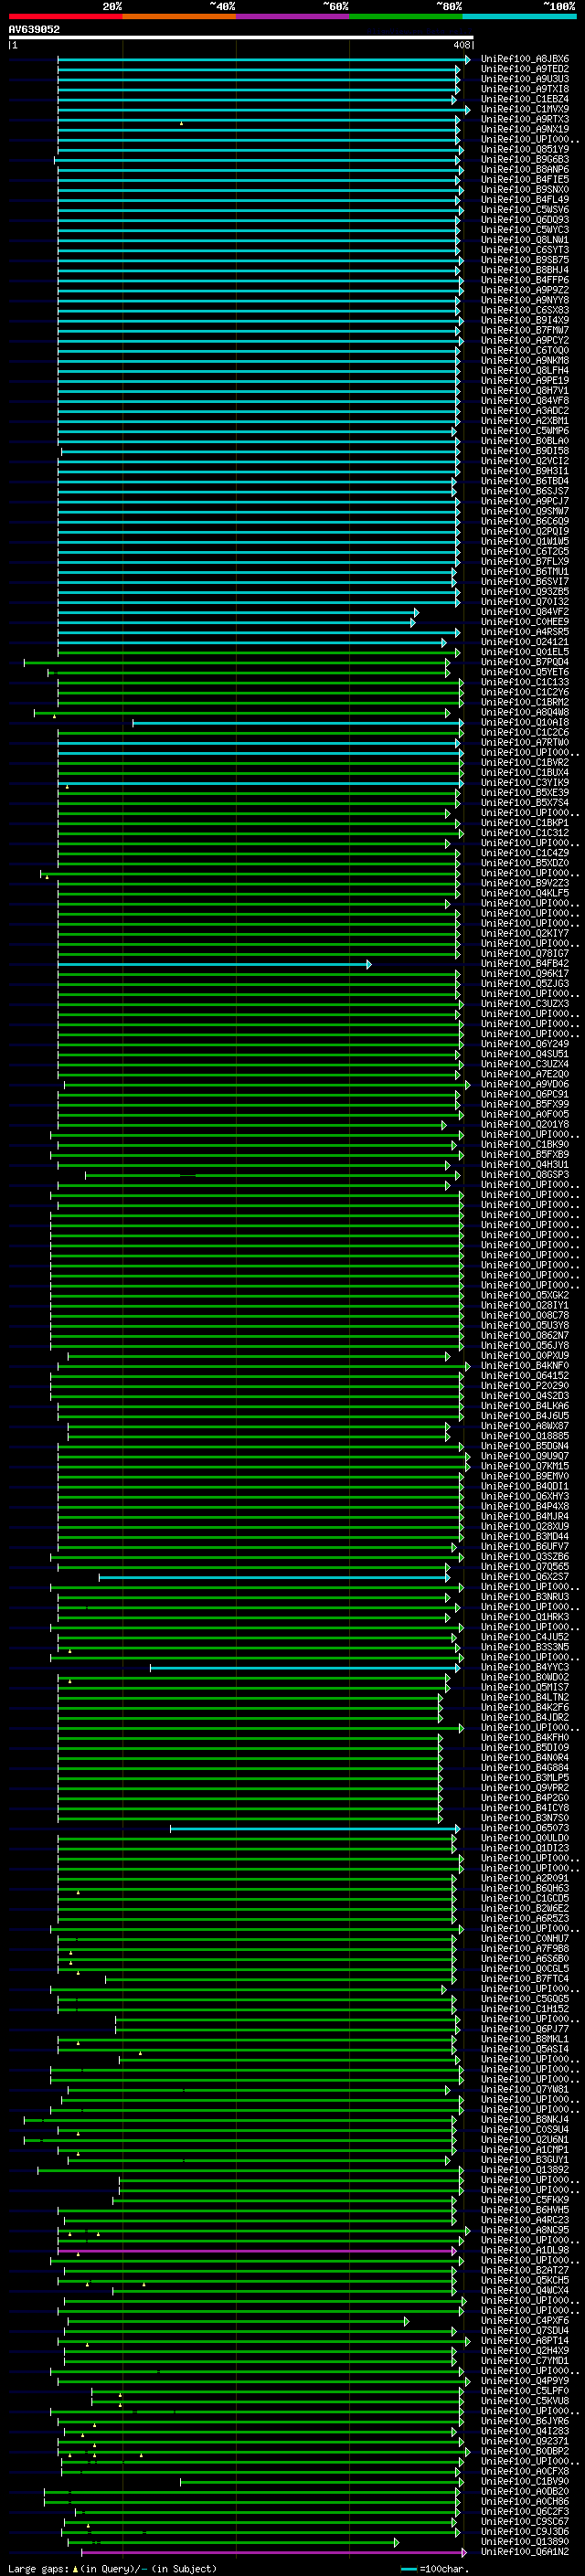585x2576 pixels.
Task: Select label UniRef100_B8BHJ4
Action: click(x=524, y=270)
